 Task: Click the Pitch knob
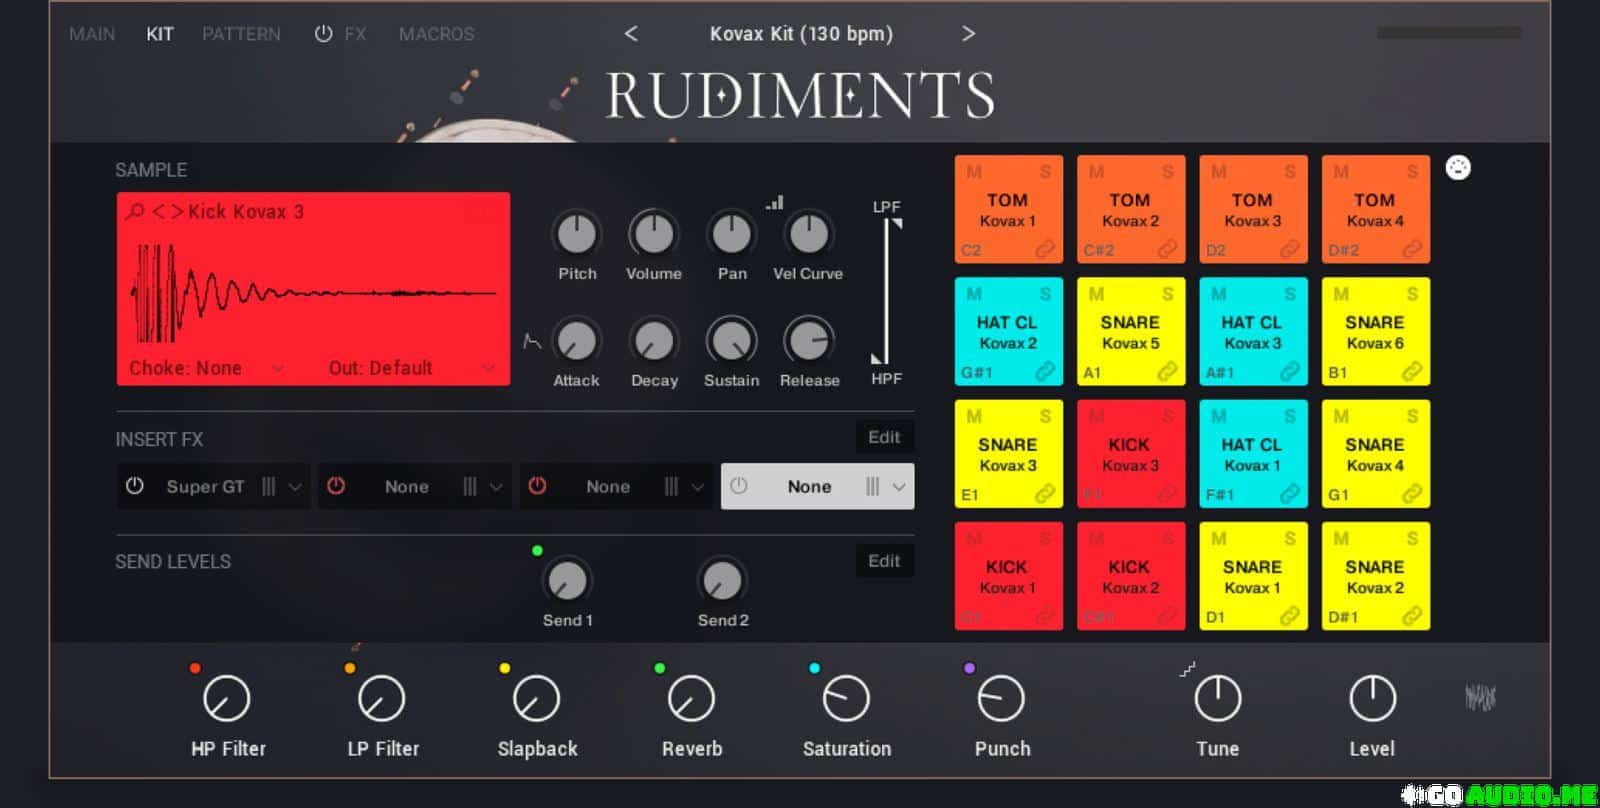click(576, 234)
